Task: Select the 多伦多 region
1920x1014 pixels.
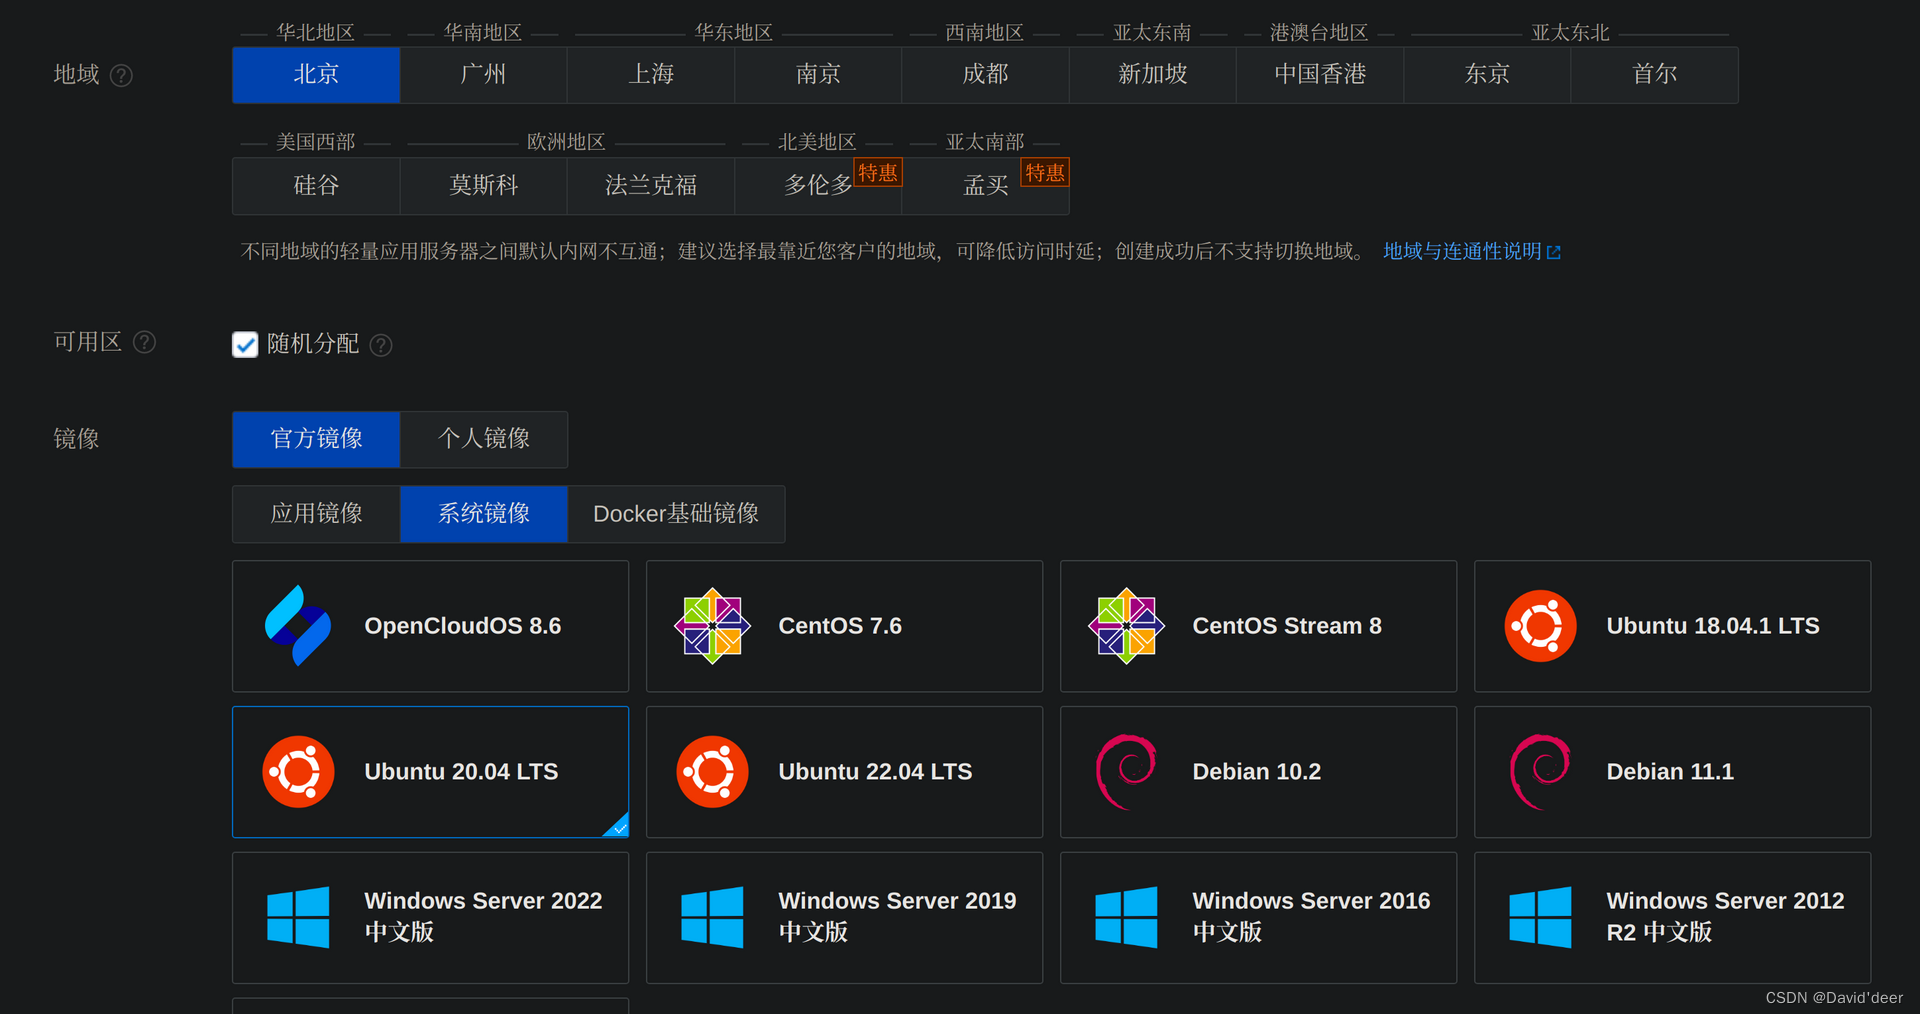Action: pyautogui.click(x=818, y=186)
